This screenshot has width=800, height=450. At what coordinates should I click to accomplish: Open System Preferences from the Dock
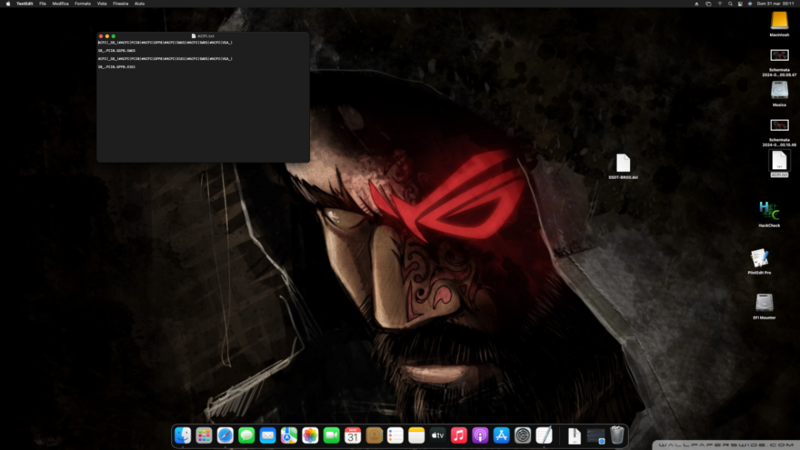[523, 436]
